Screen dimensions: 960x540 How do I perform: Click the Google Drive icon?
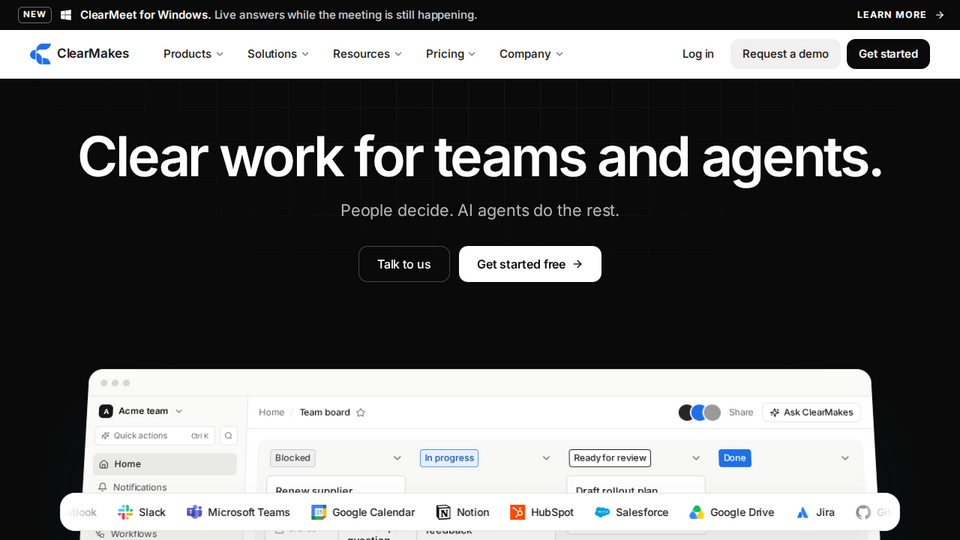697,512
